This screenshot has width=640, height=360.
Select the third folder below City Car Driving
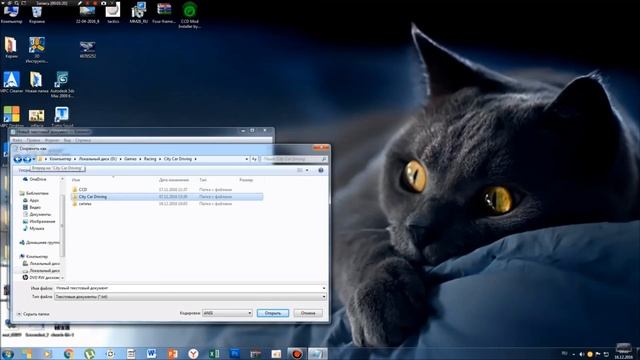point(85,204)
